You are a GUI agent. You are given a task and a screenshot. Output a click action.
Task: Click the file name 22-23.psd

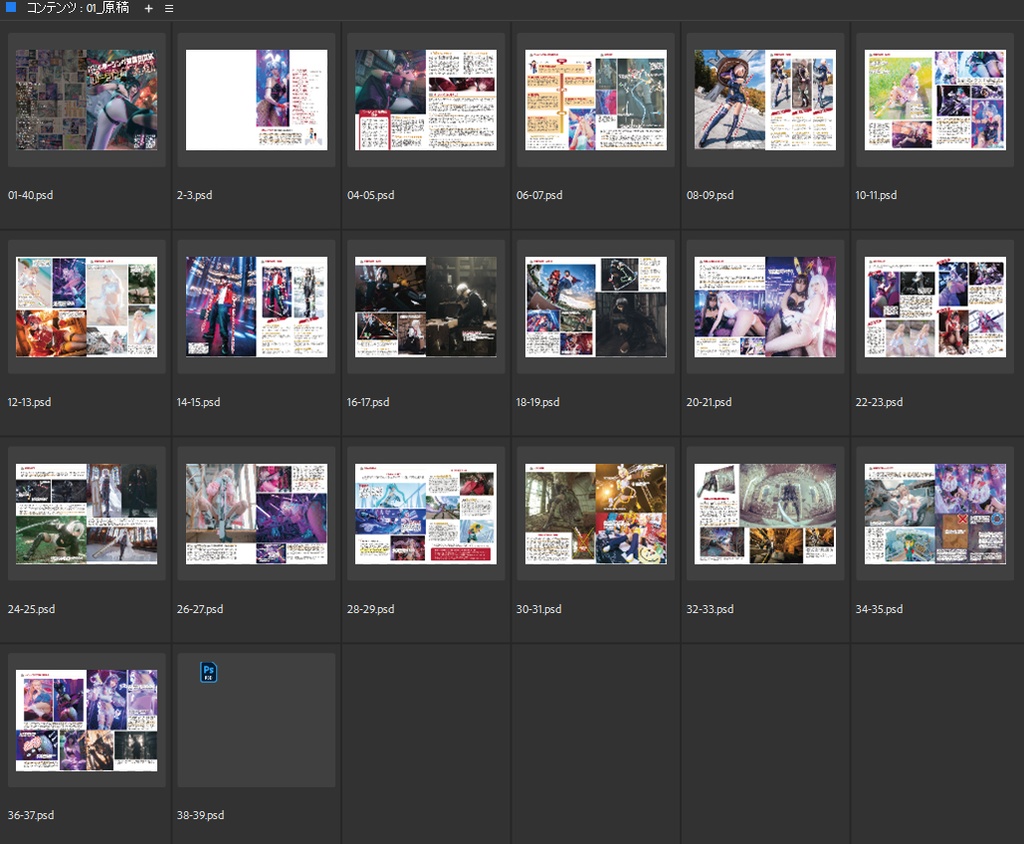coord(879,402)
